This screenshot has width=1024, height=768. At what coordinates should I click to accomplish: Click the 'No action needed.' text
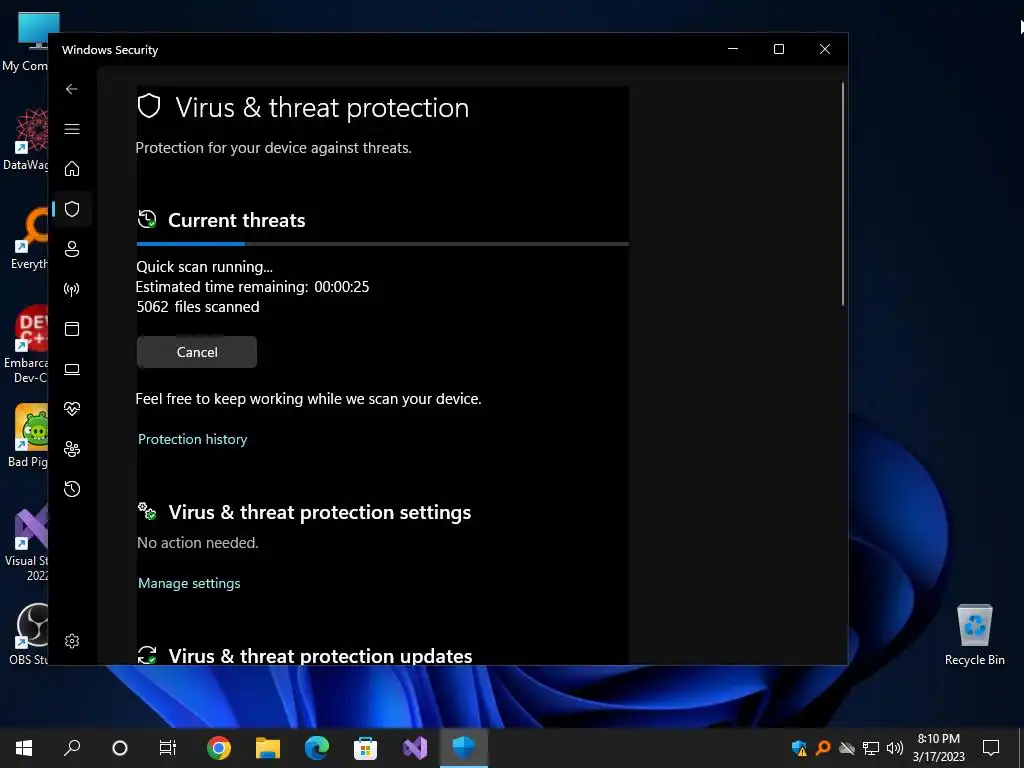(x=197, y=543)
